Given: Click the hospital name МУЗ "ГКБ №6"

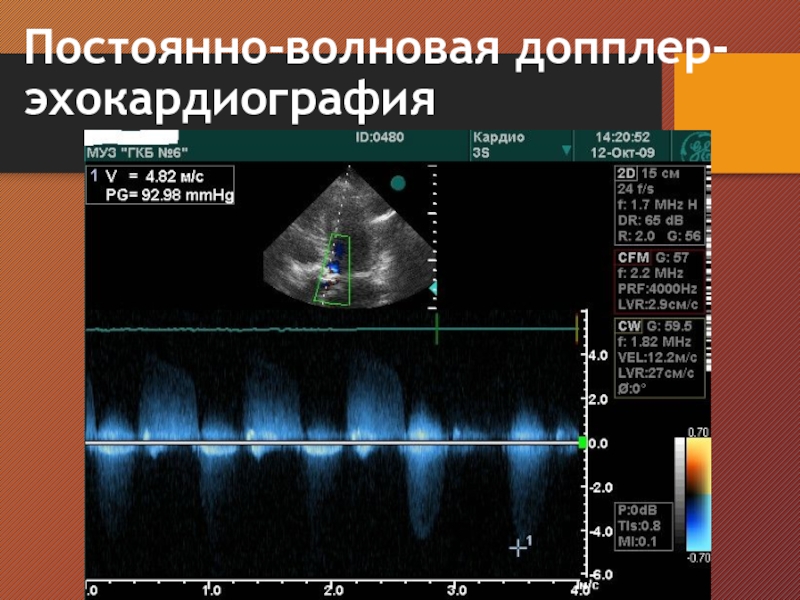Looking at the screenshot, I should coord(137,153).
